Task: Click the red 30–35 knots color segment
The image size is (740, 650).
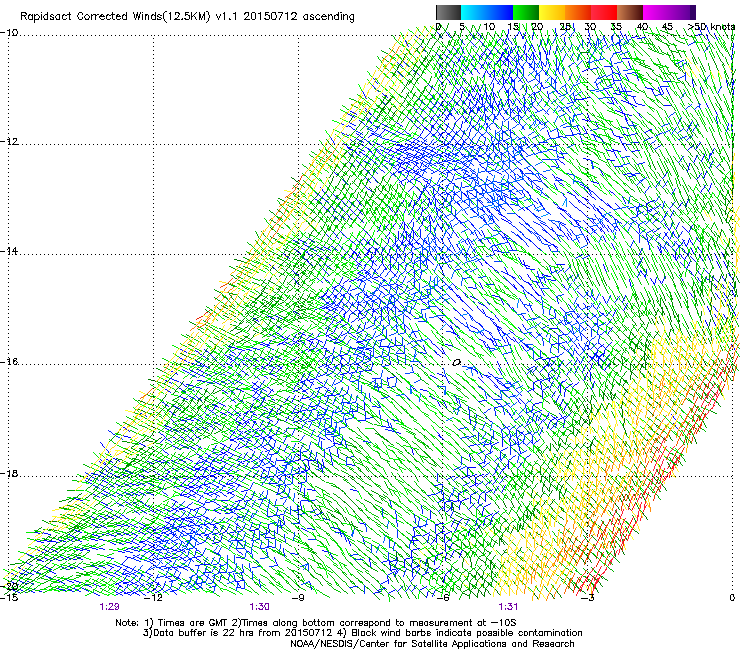Action: click(x=604, y=12)
